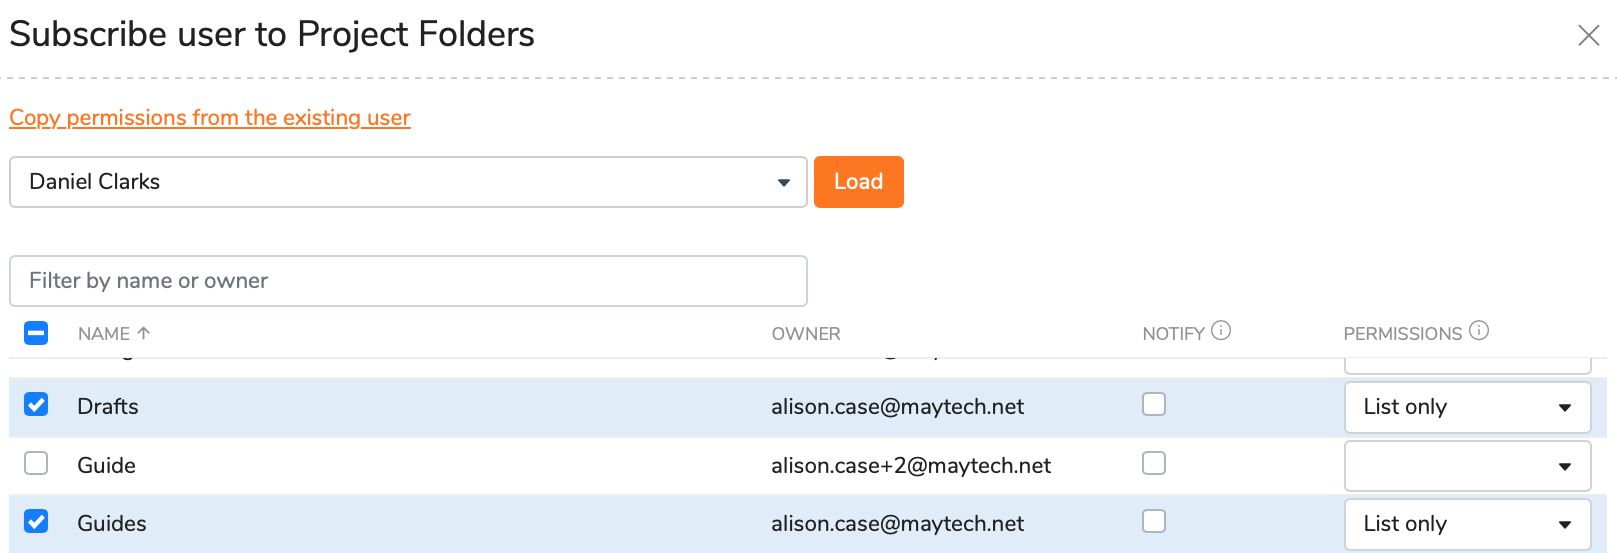Open empty Guide permissions dropdown
The height and width of the screenshot is (553, 1617).
coord(1467,466)
